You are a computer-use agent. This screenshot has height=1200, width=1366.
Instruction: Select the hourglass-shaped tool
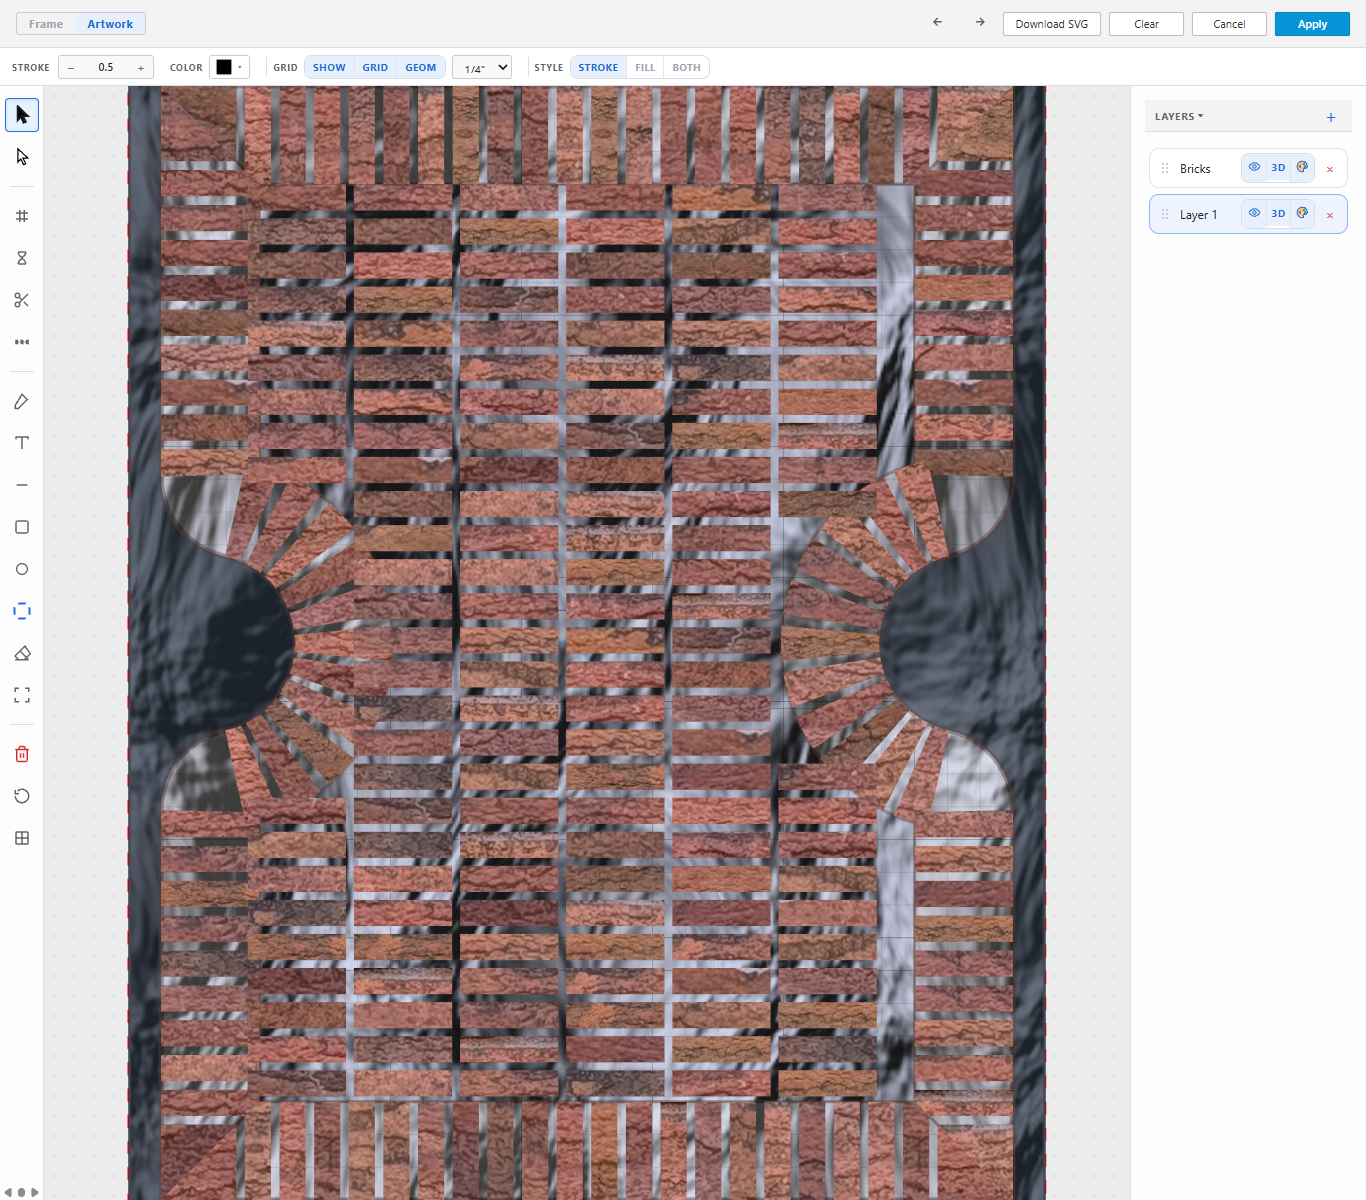22,258
